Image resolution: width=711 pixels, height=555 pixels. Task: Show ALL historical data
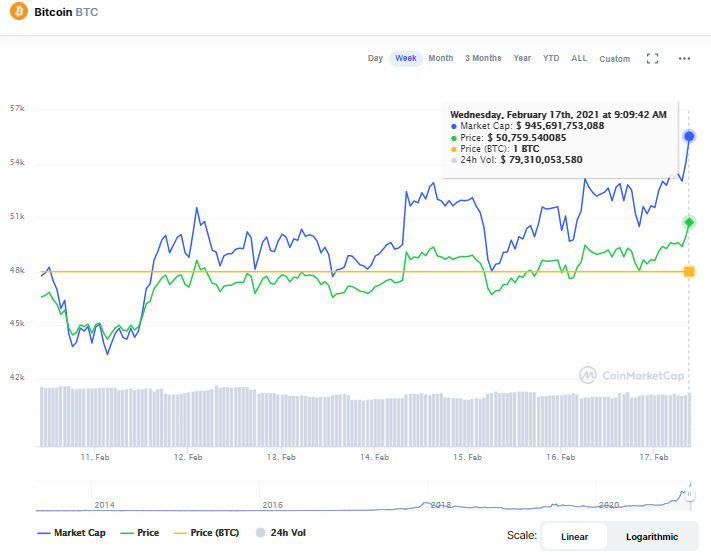click(579, 59)
